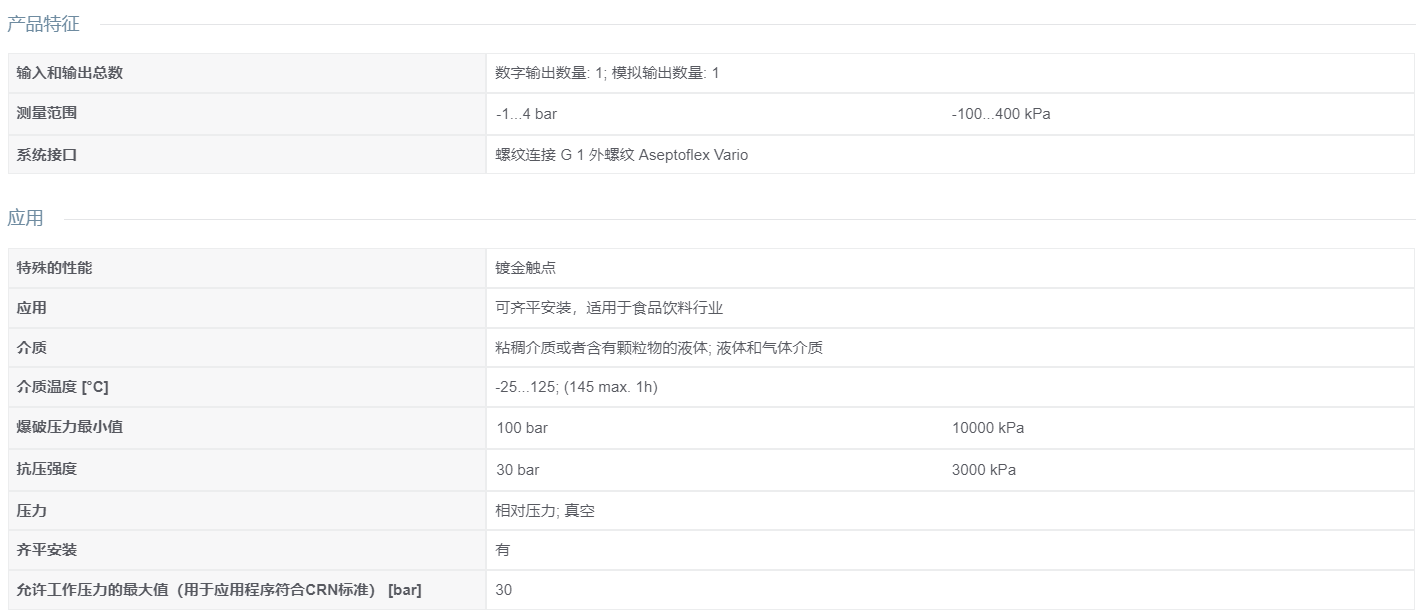Click the 3000 kPa value
This screenshot has height=616, width=1422.
pos(984,470)
